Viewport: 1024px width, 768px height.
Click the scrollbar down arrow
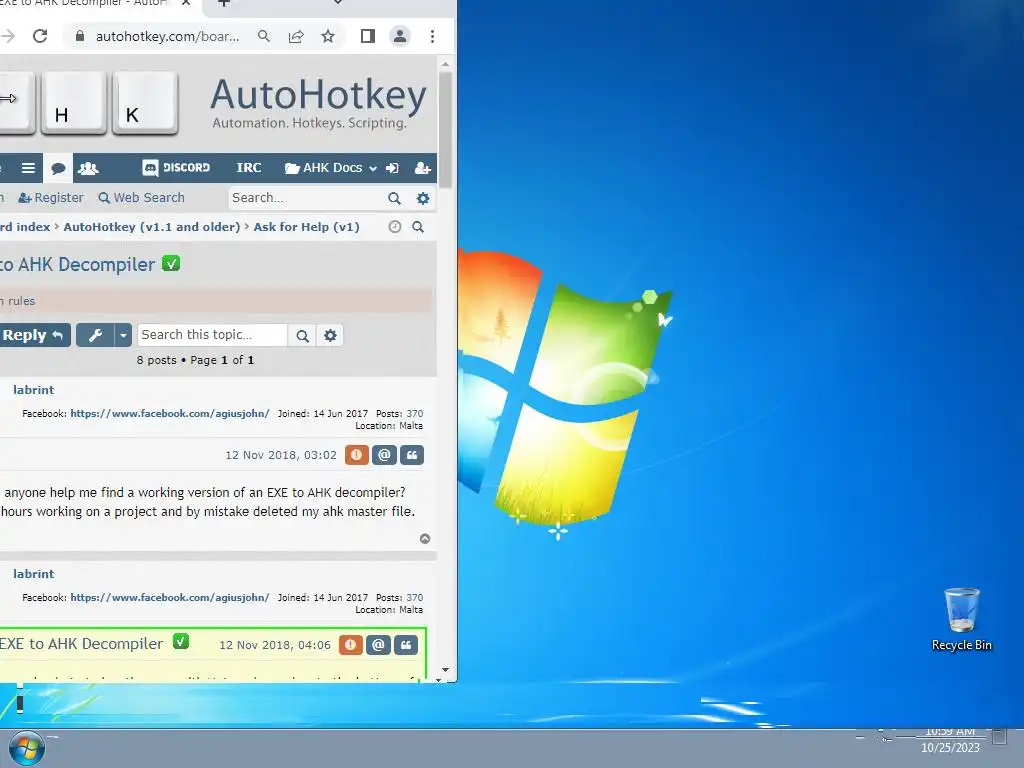pyautogui.click(x=445, y=670)
